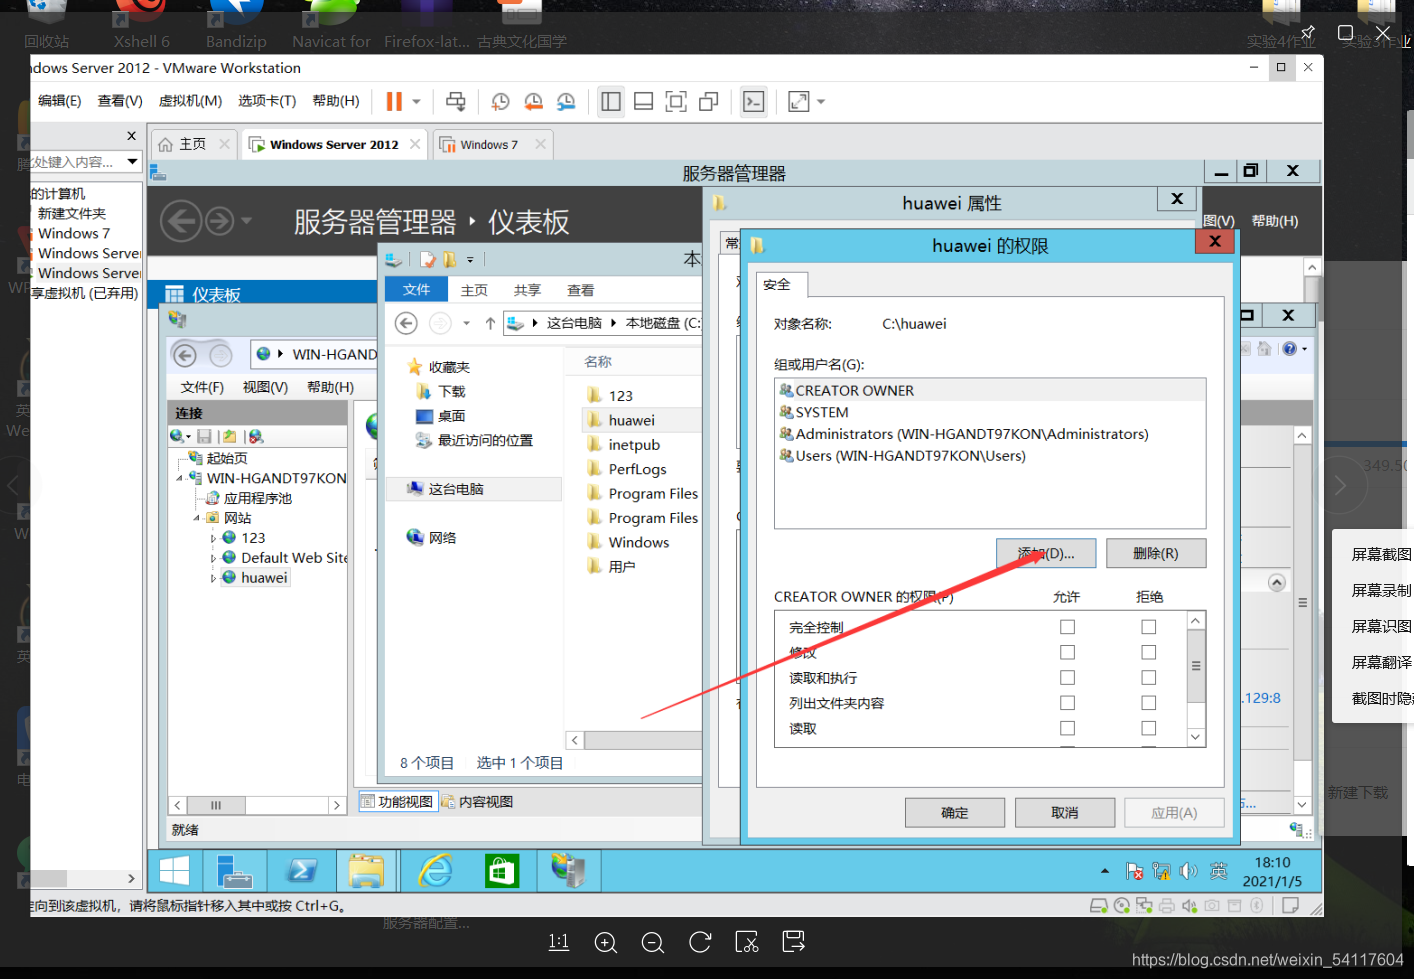Zoom in with magnifier plus icon

click(605, 942)
